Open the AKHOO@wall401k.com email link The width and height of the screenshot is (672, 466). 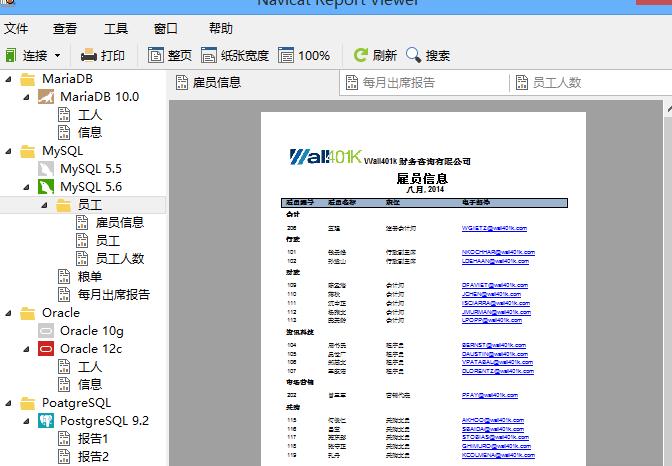tap(493, 421)
